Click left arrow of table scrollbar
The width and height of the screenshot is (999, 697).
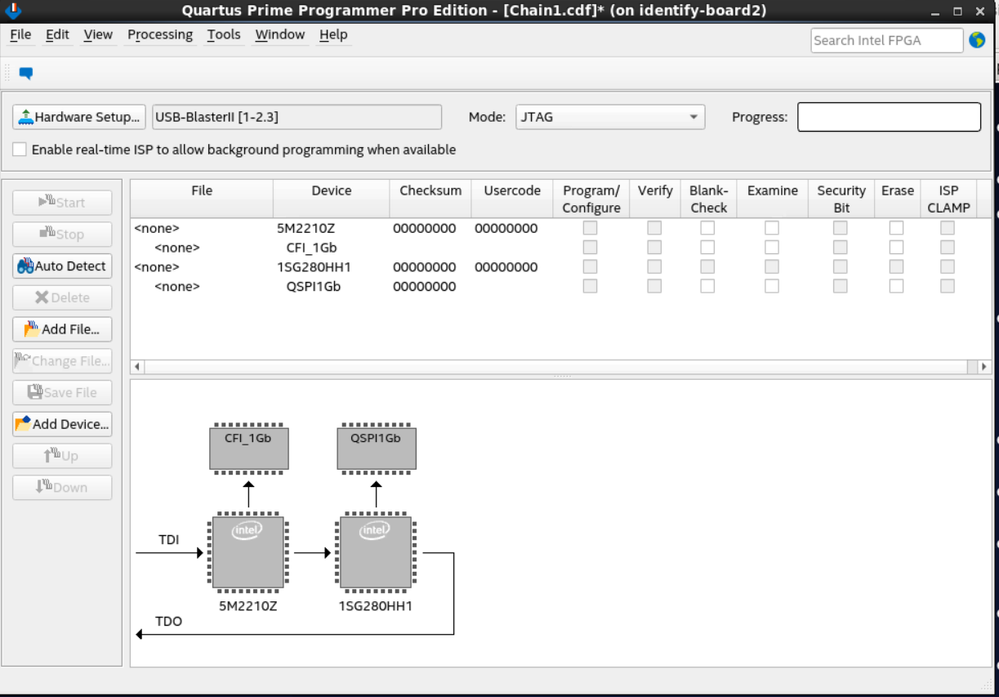coord(138,366)
